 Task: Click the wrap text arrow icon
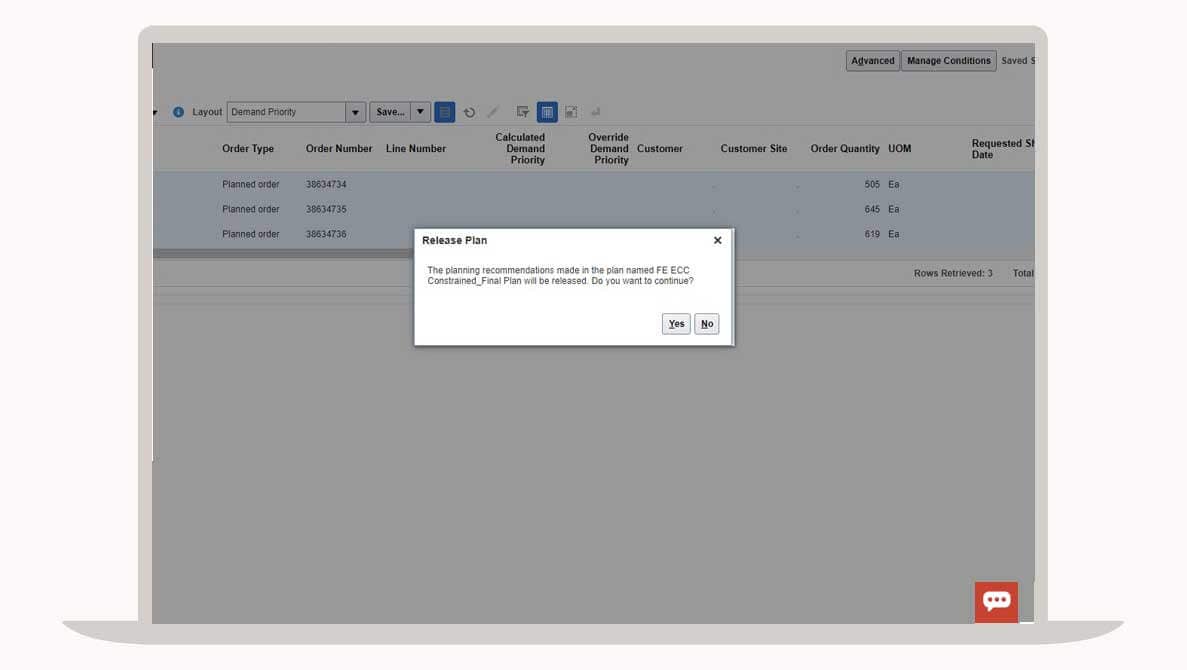[x=596, y=113]
